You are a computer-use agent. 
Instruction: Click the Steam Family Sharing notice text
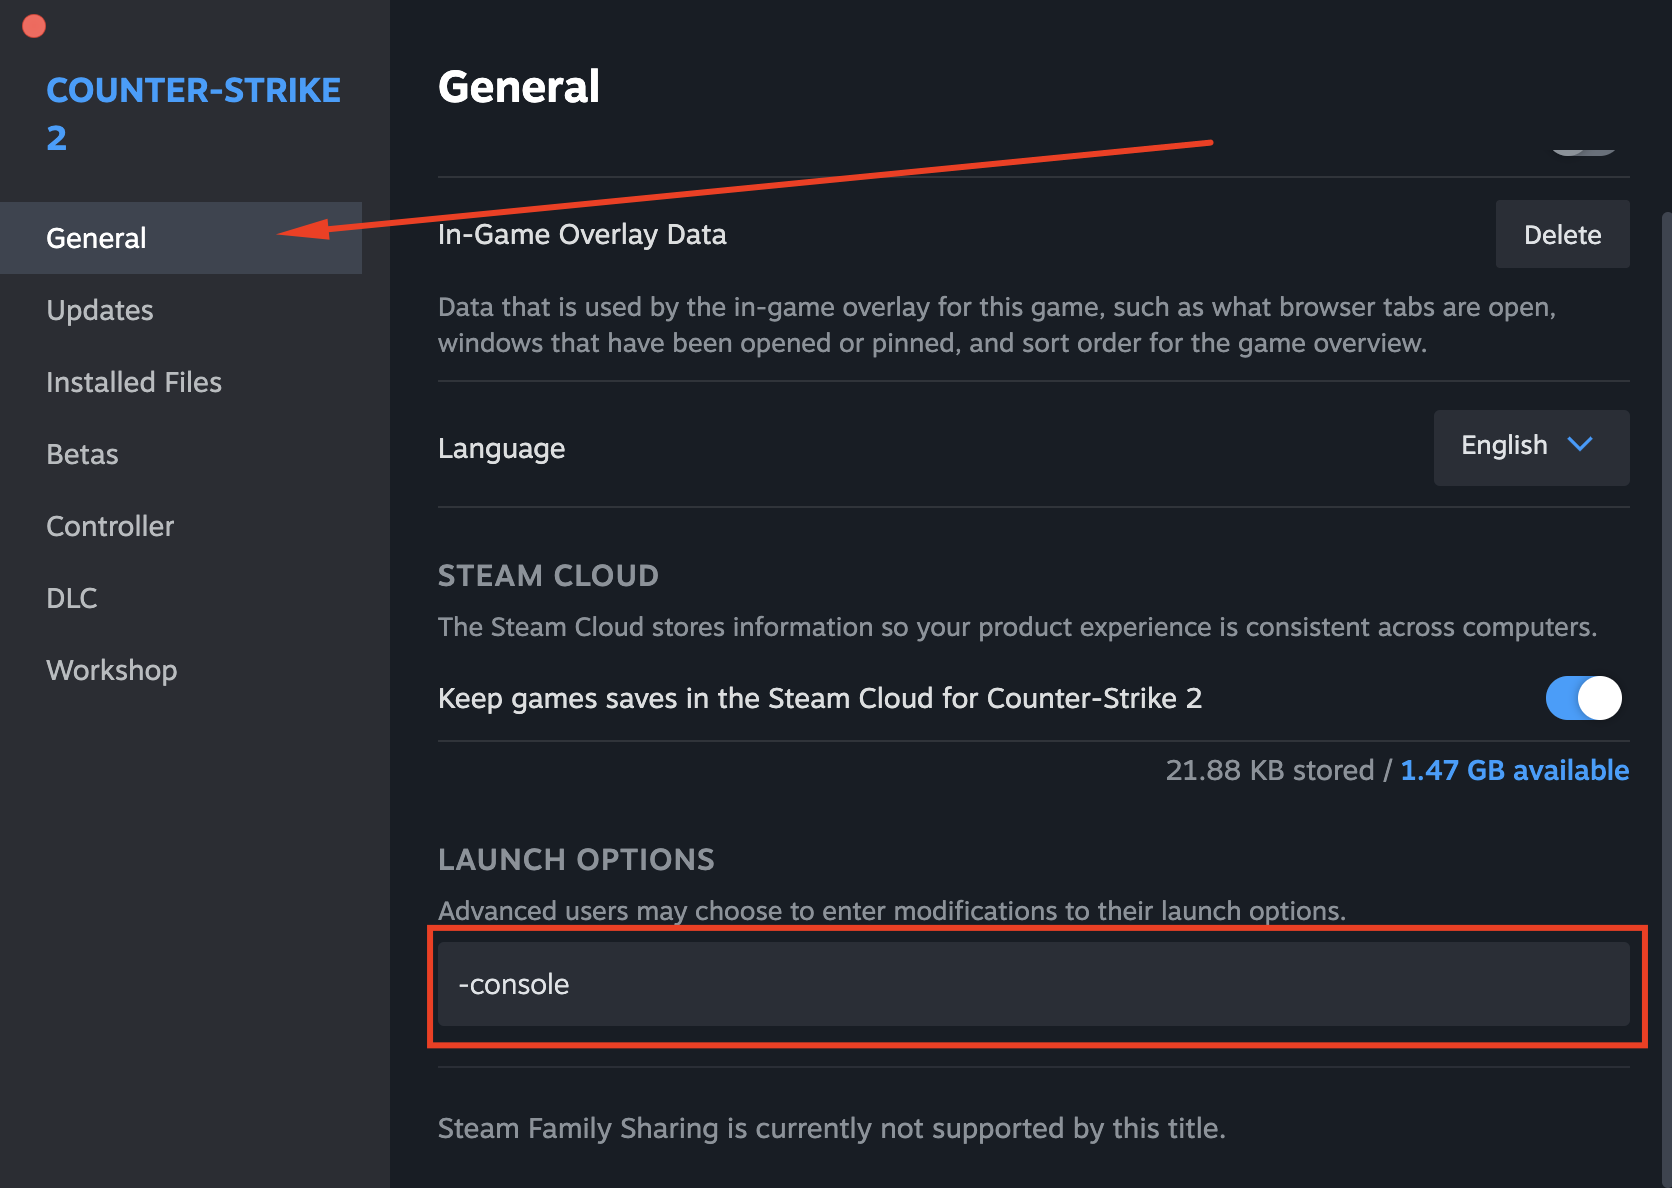point(831,1128)
